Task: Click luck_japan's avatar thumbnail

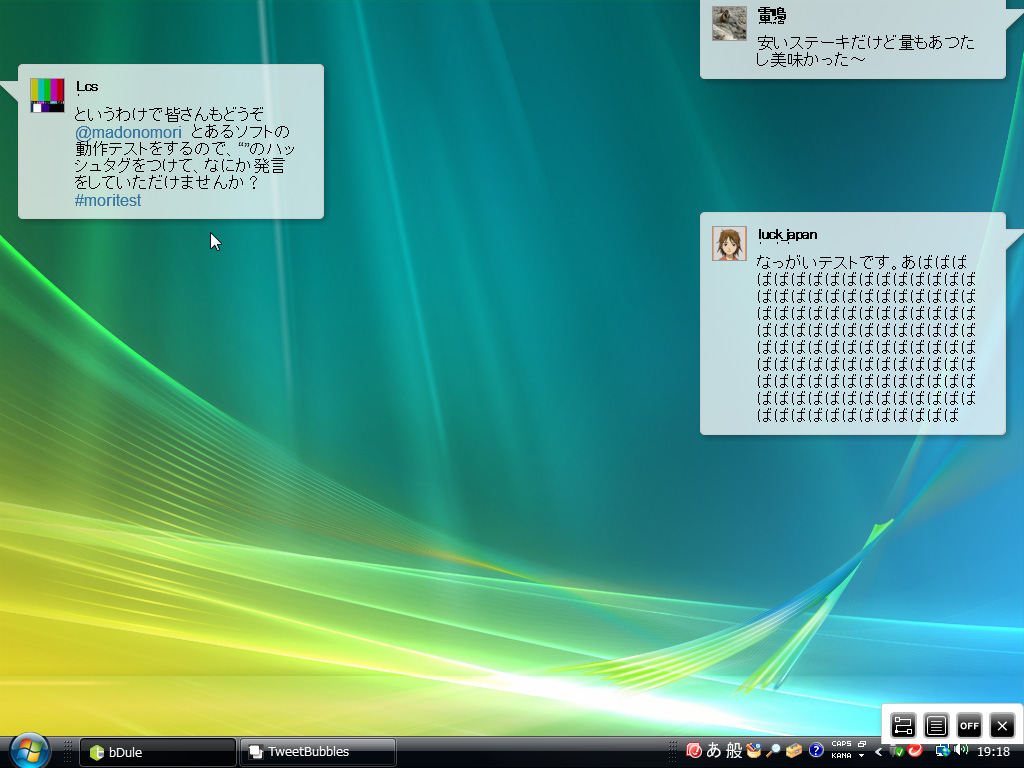Action: click(729, 241)
